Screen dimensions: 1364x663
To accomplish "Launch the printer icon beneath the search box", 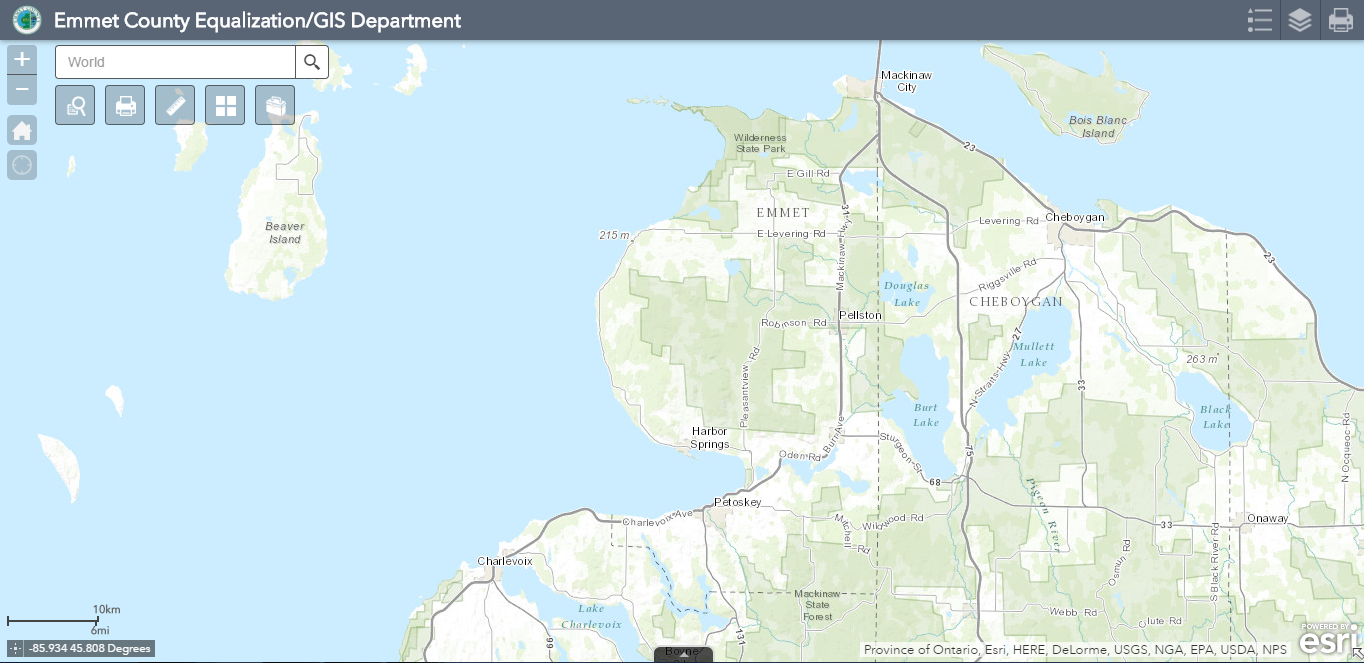I will point(125,104).
